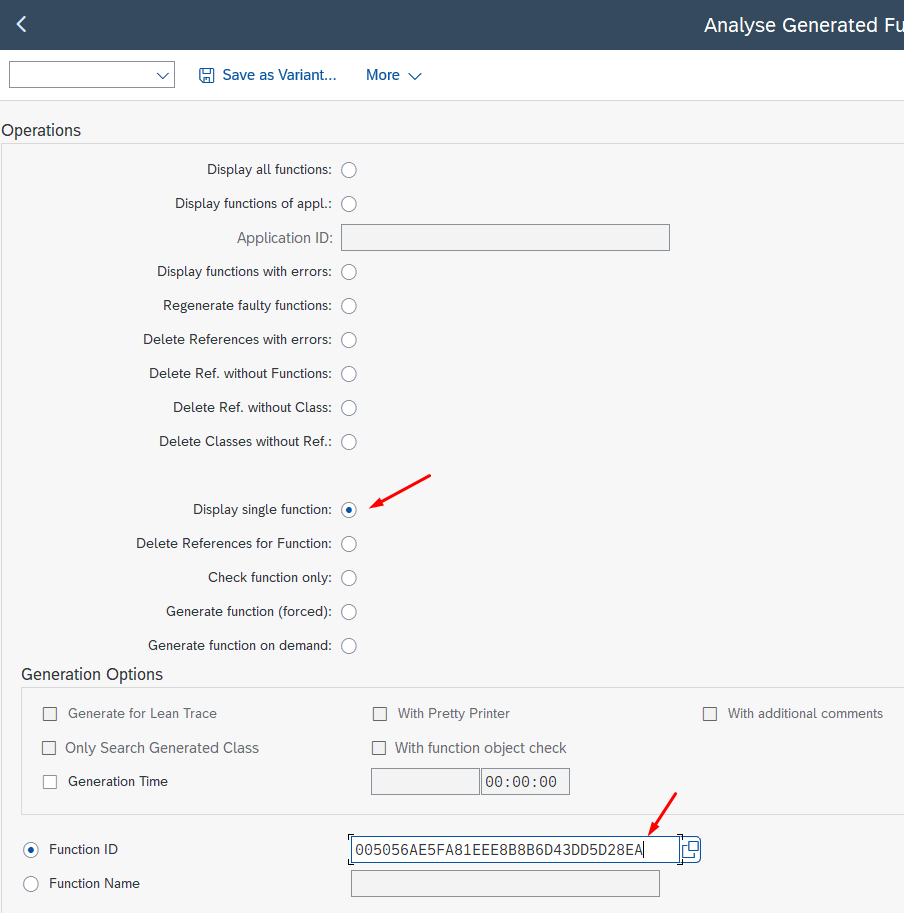Click the Function ID input field

click(514, 850)
